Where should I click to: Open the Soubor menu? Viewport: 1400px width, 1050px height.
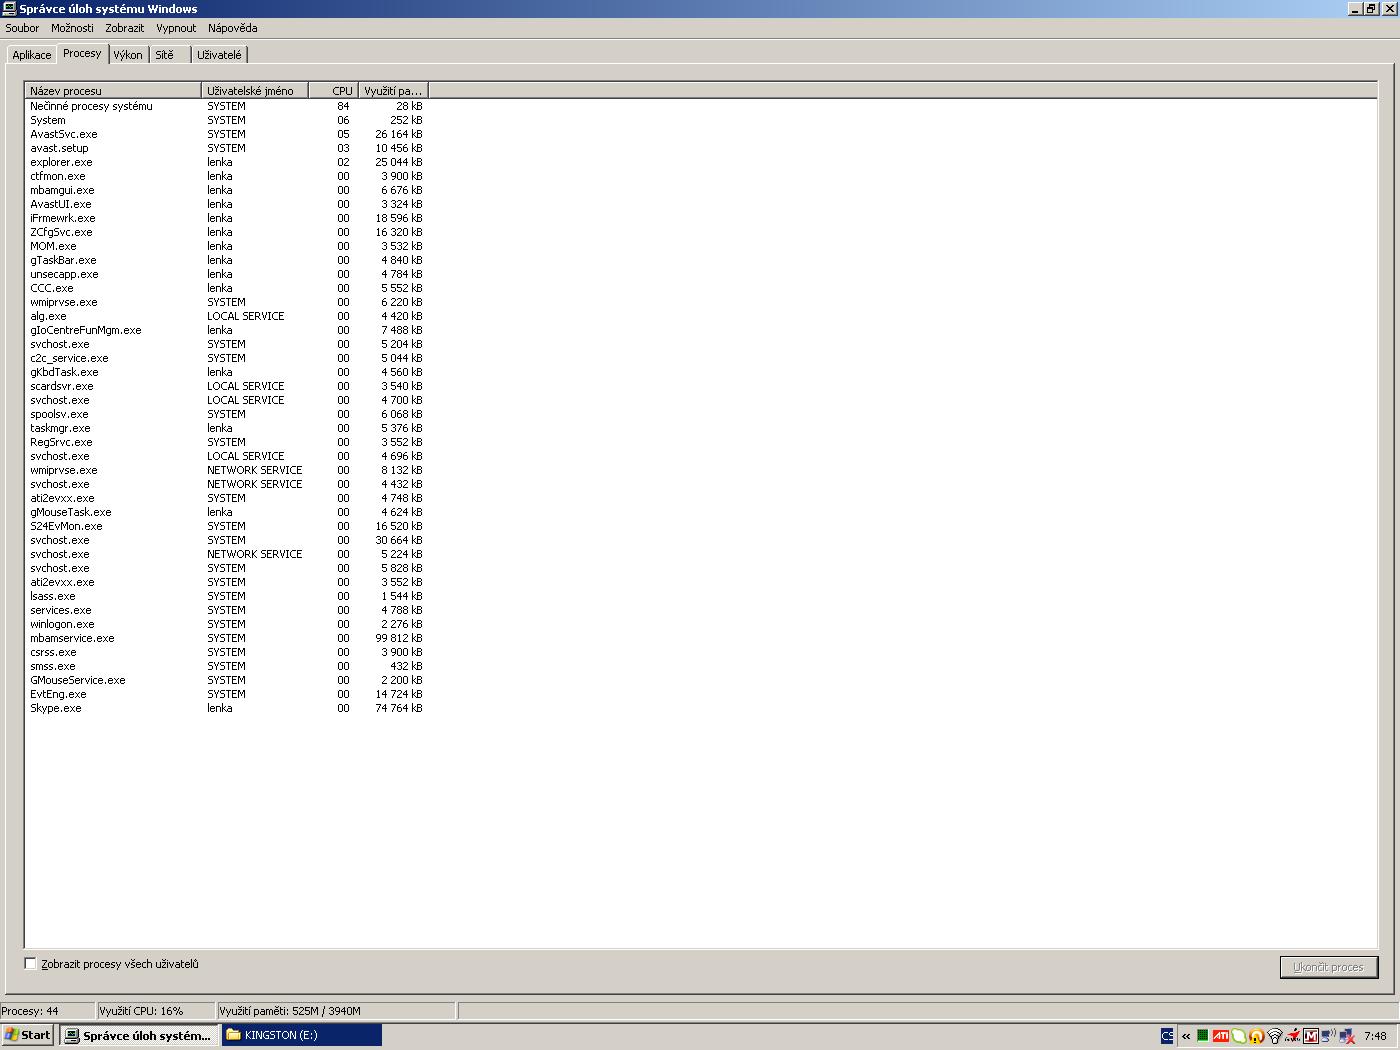point(22,28)
